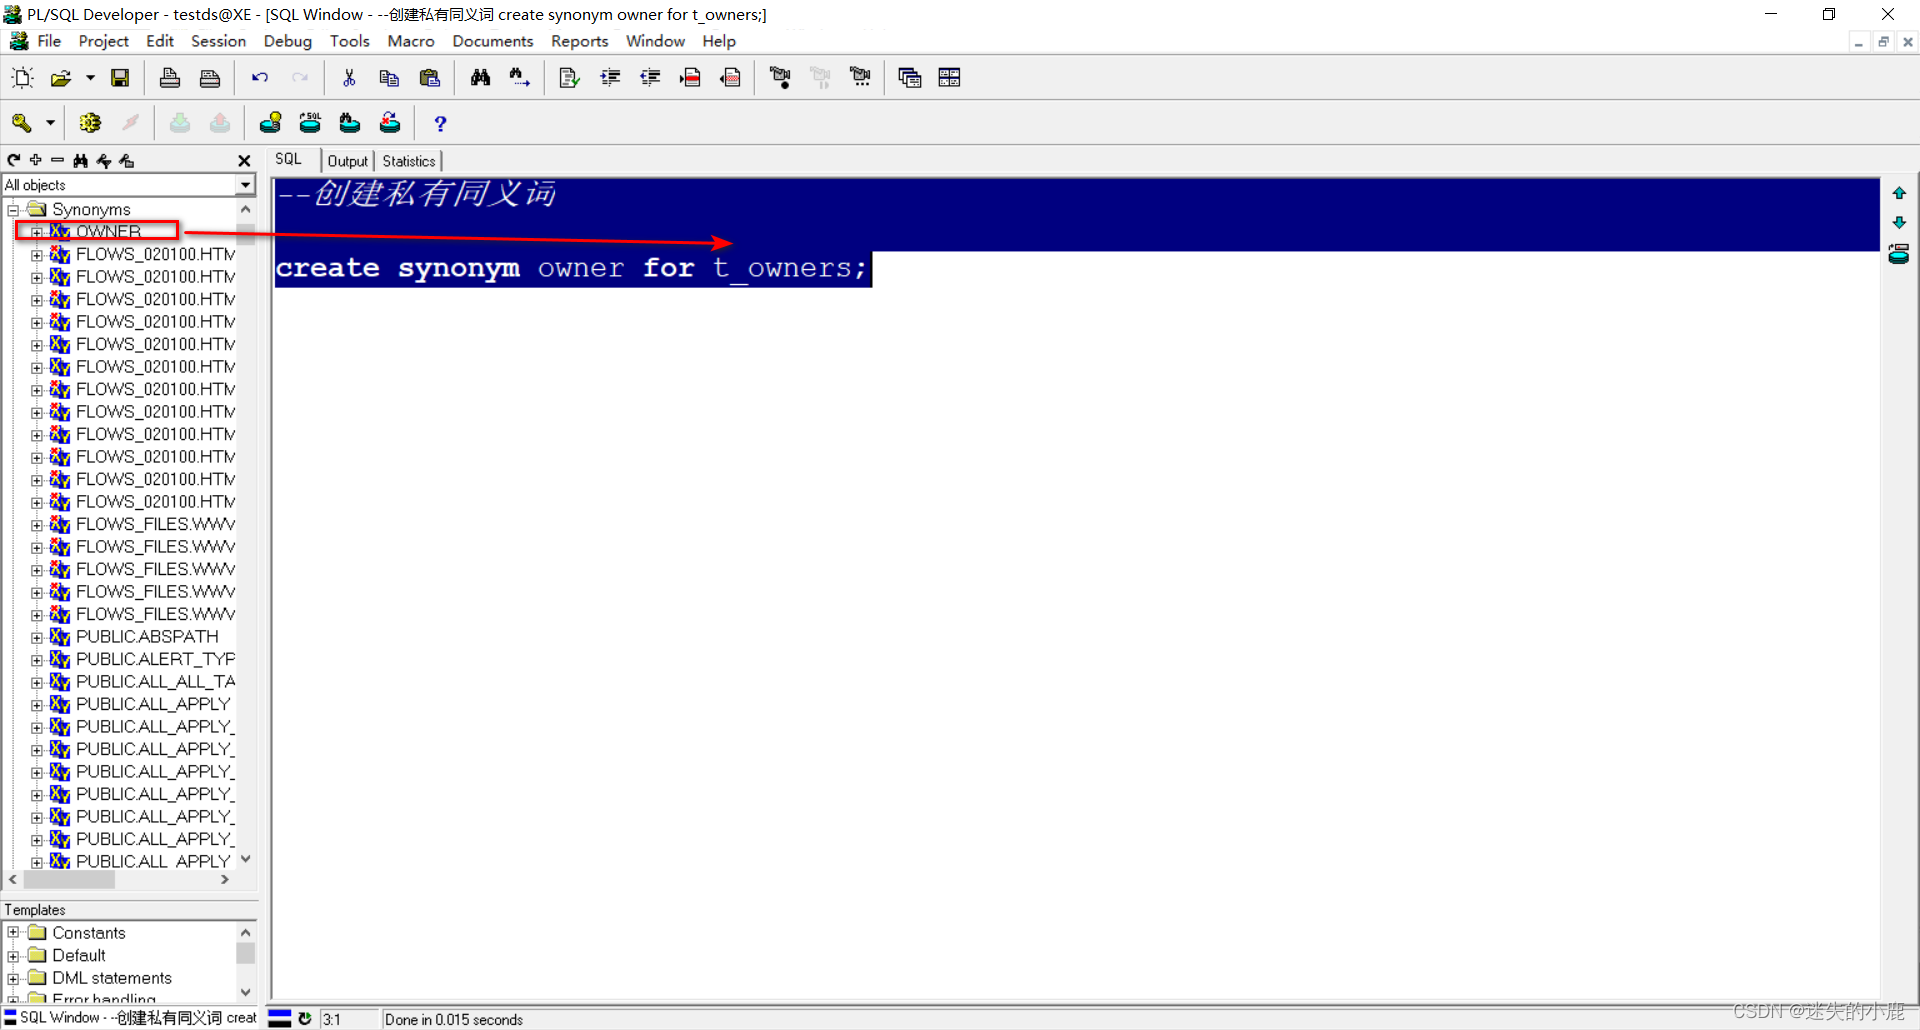The width and height of the screenshot is (1920, 1030).
Task: Open Help with the question mark icon
Action: (440, 123)
